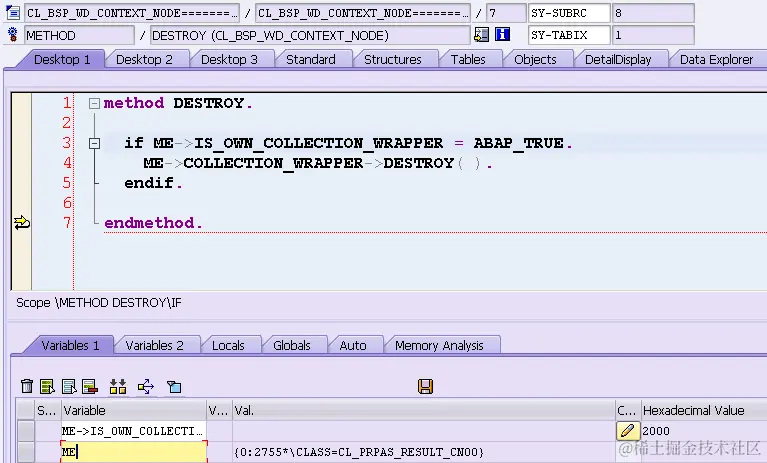The width and height of the screenshot is (767, 463).
Task: Click the Hexadecimal Value column header
Action: click(704, 410)
